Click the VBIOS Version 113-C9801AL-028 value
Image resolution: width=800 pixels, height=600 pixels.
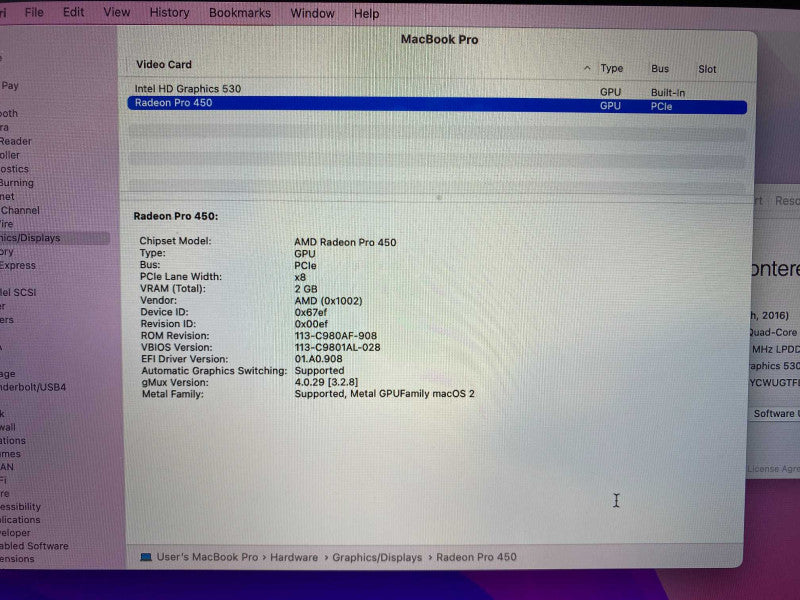pyautogui.click(x=337, y=347)
